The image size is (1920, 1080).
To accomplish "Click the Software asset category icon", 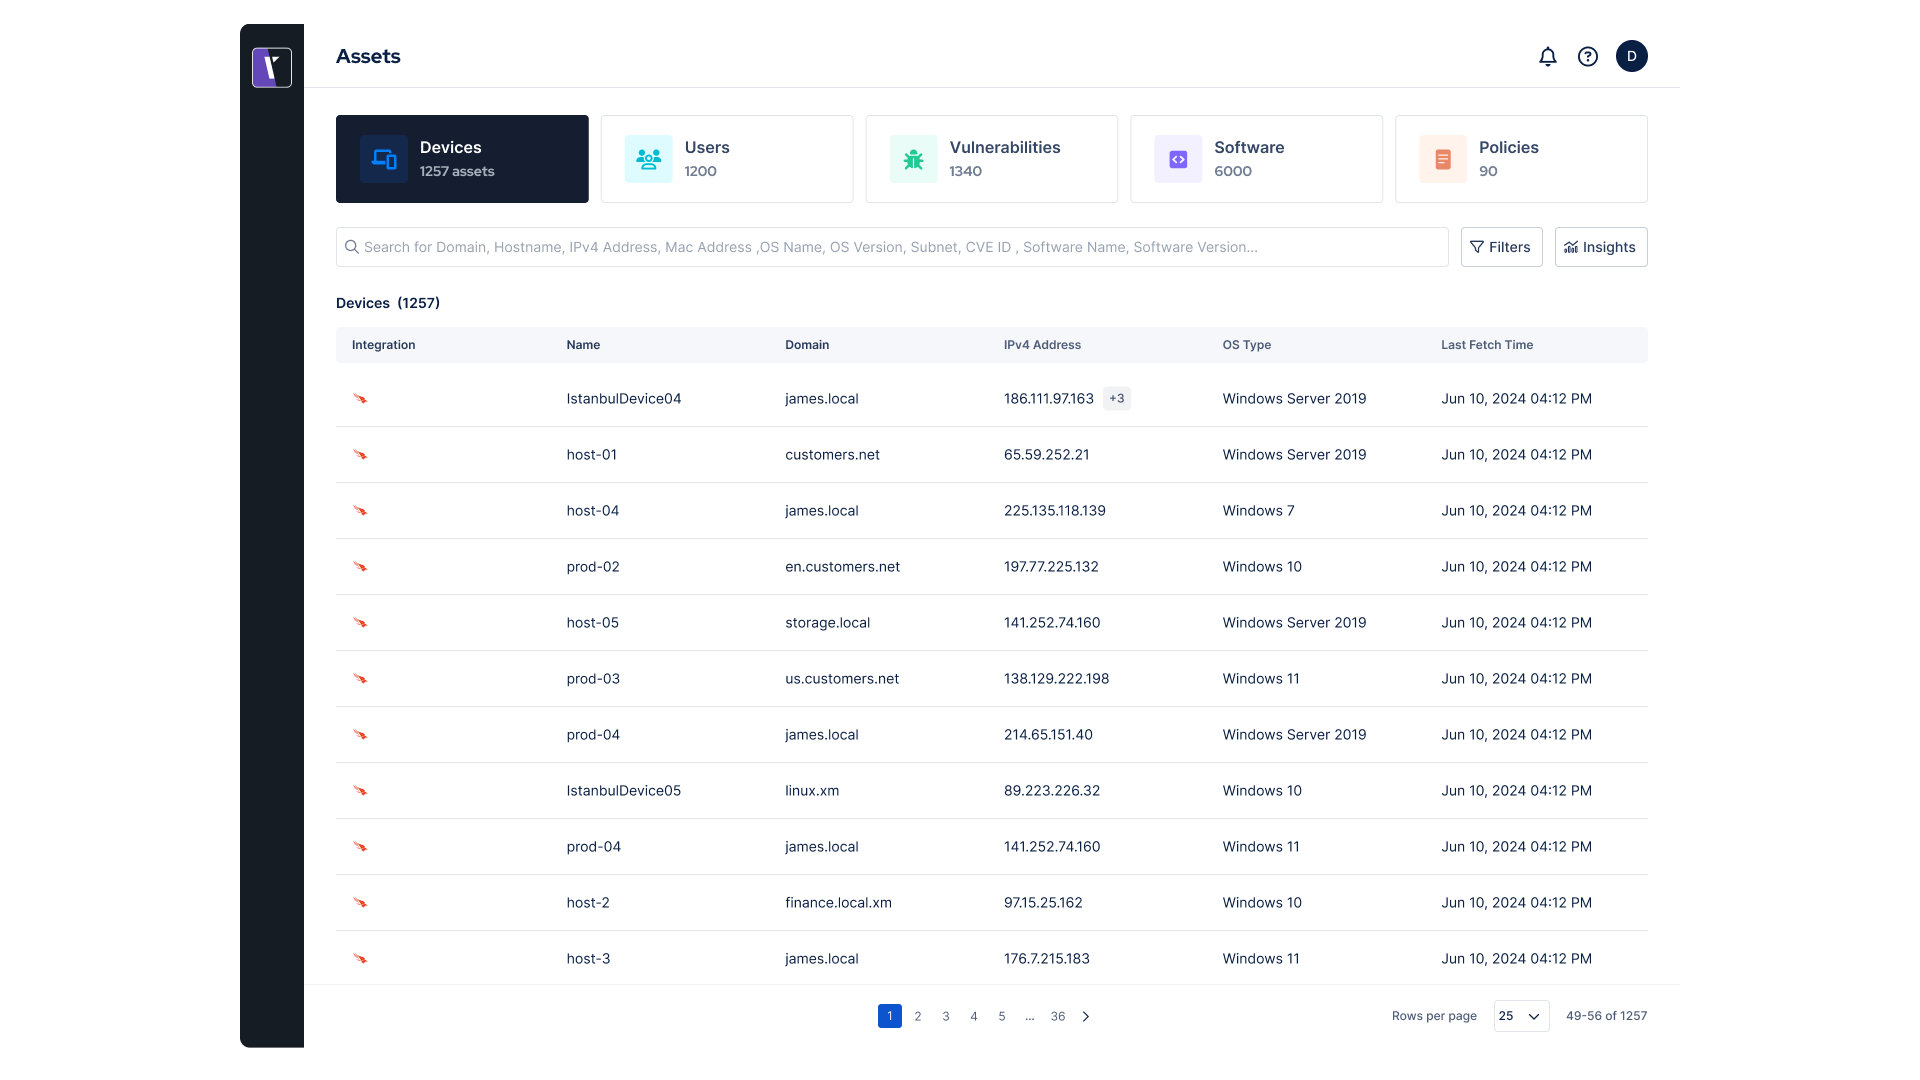I will [1179, 158].
